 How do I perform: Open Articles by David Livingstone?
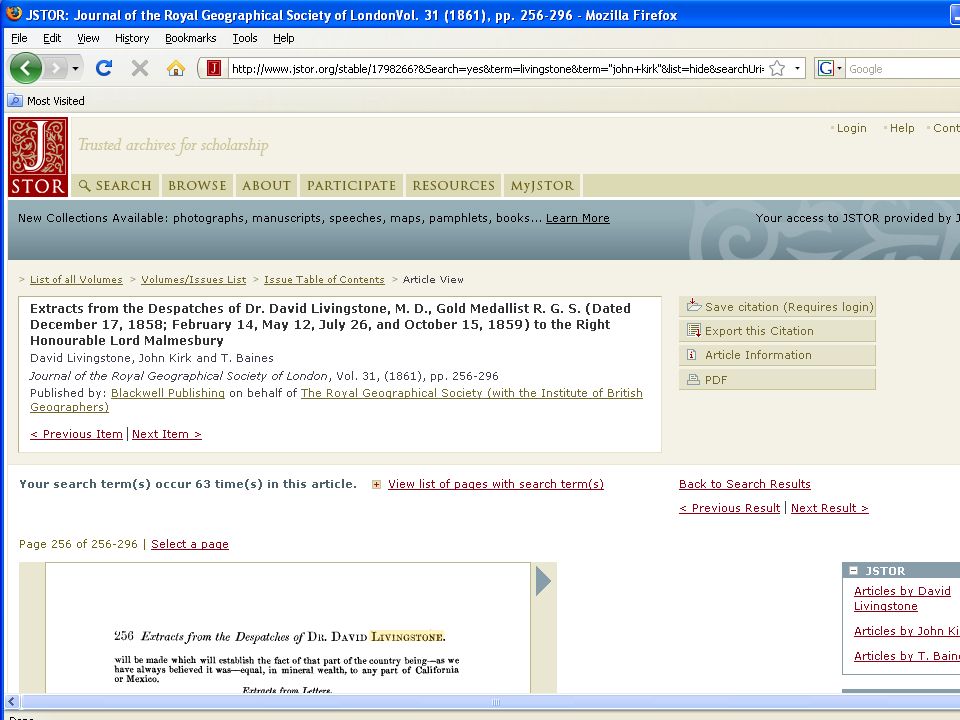(x=902, y=599)
